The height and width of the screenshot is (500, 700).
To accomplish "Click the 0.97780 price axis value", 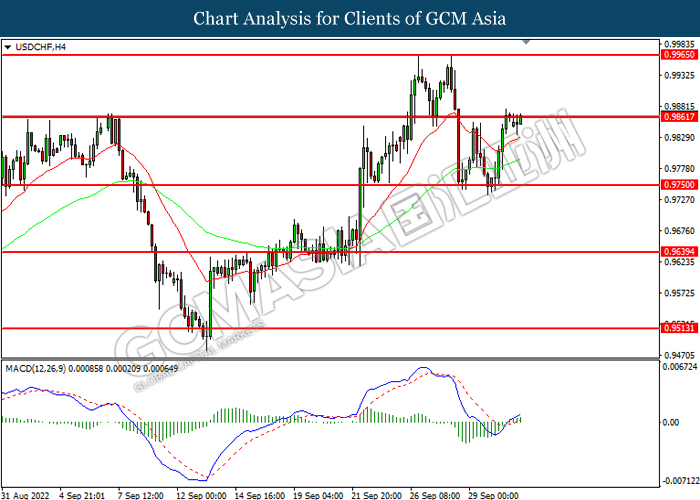I will (x=679, y=169).
